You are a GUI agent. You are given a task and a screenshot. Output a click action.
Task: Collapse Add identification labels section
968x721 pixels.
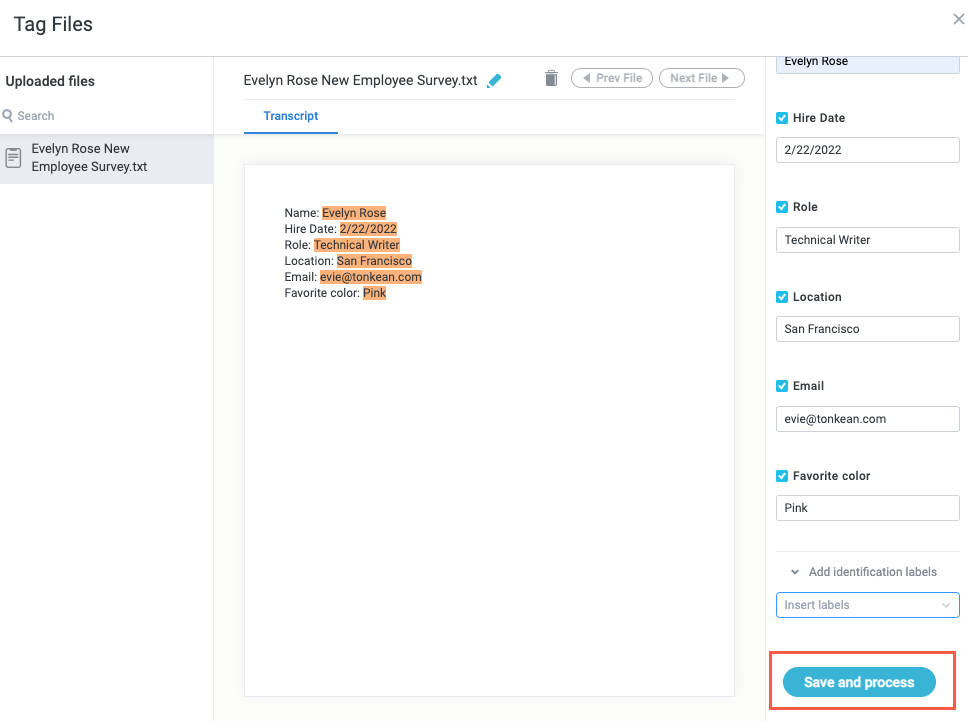pos(795,572)
